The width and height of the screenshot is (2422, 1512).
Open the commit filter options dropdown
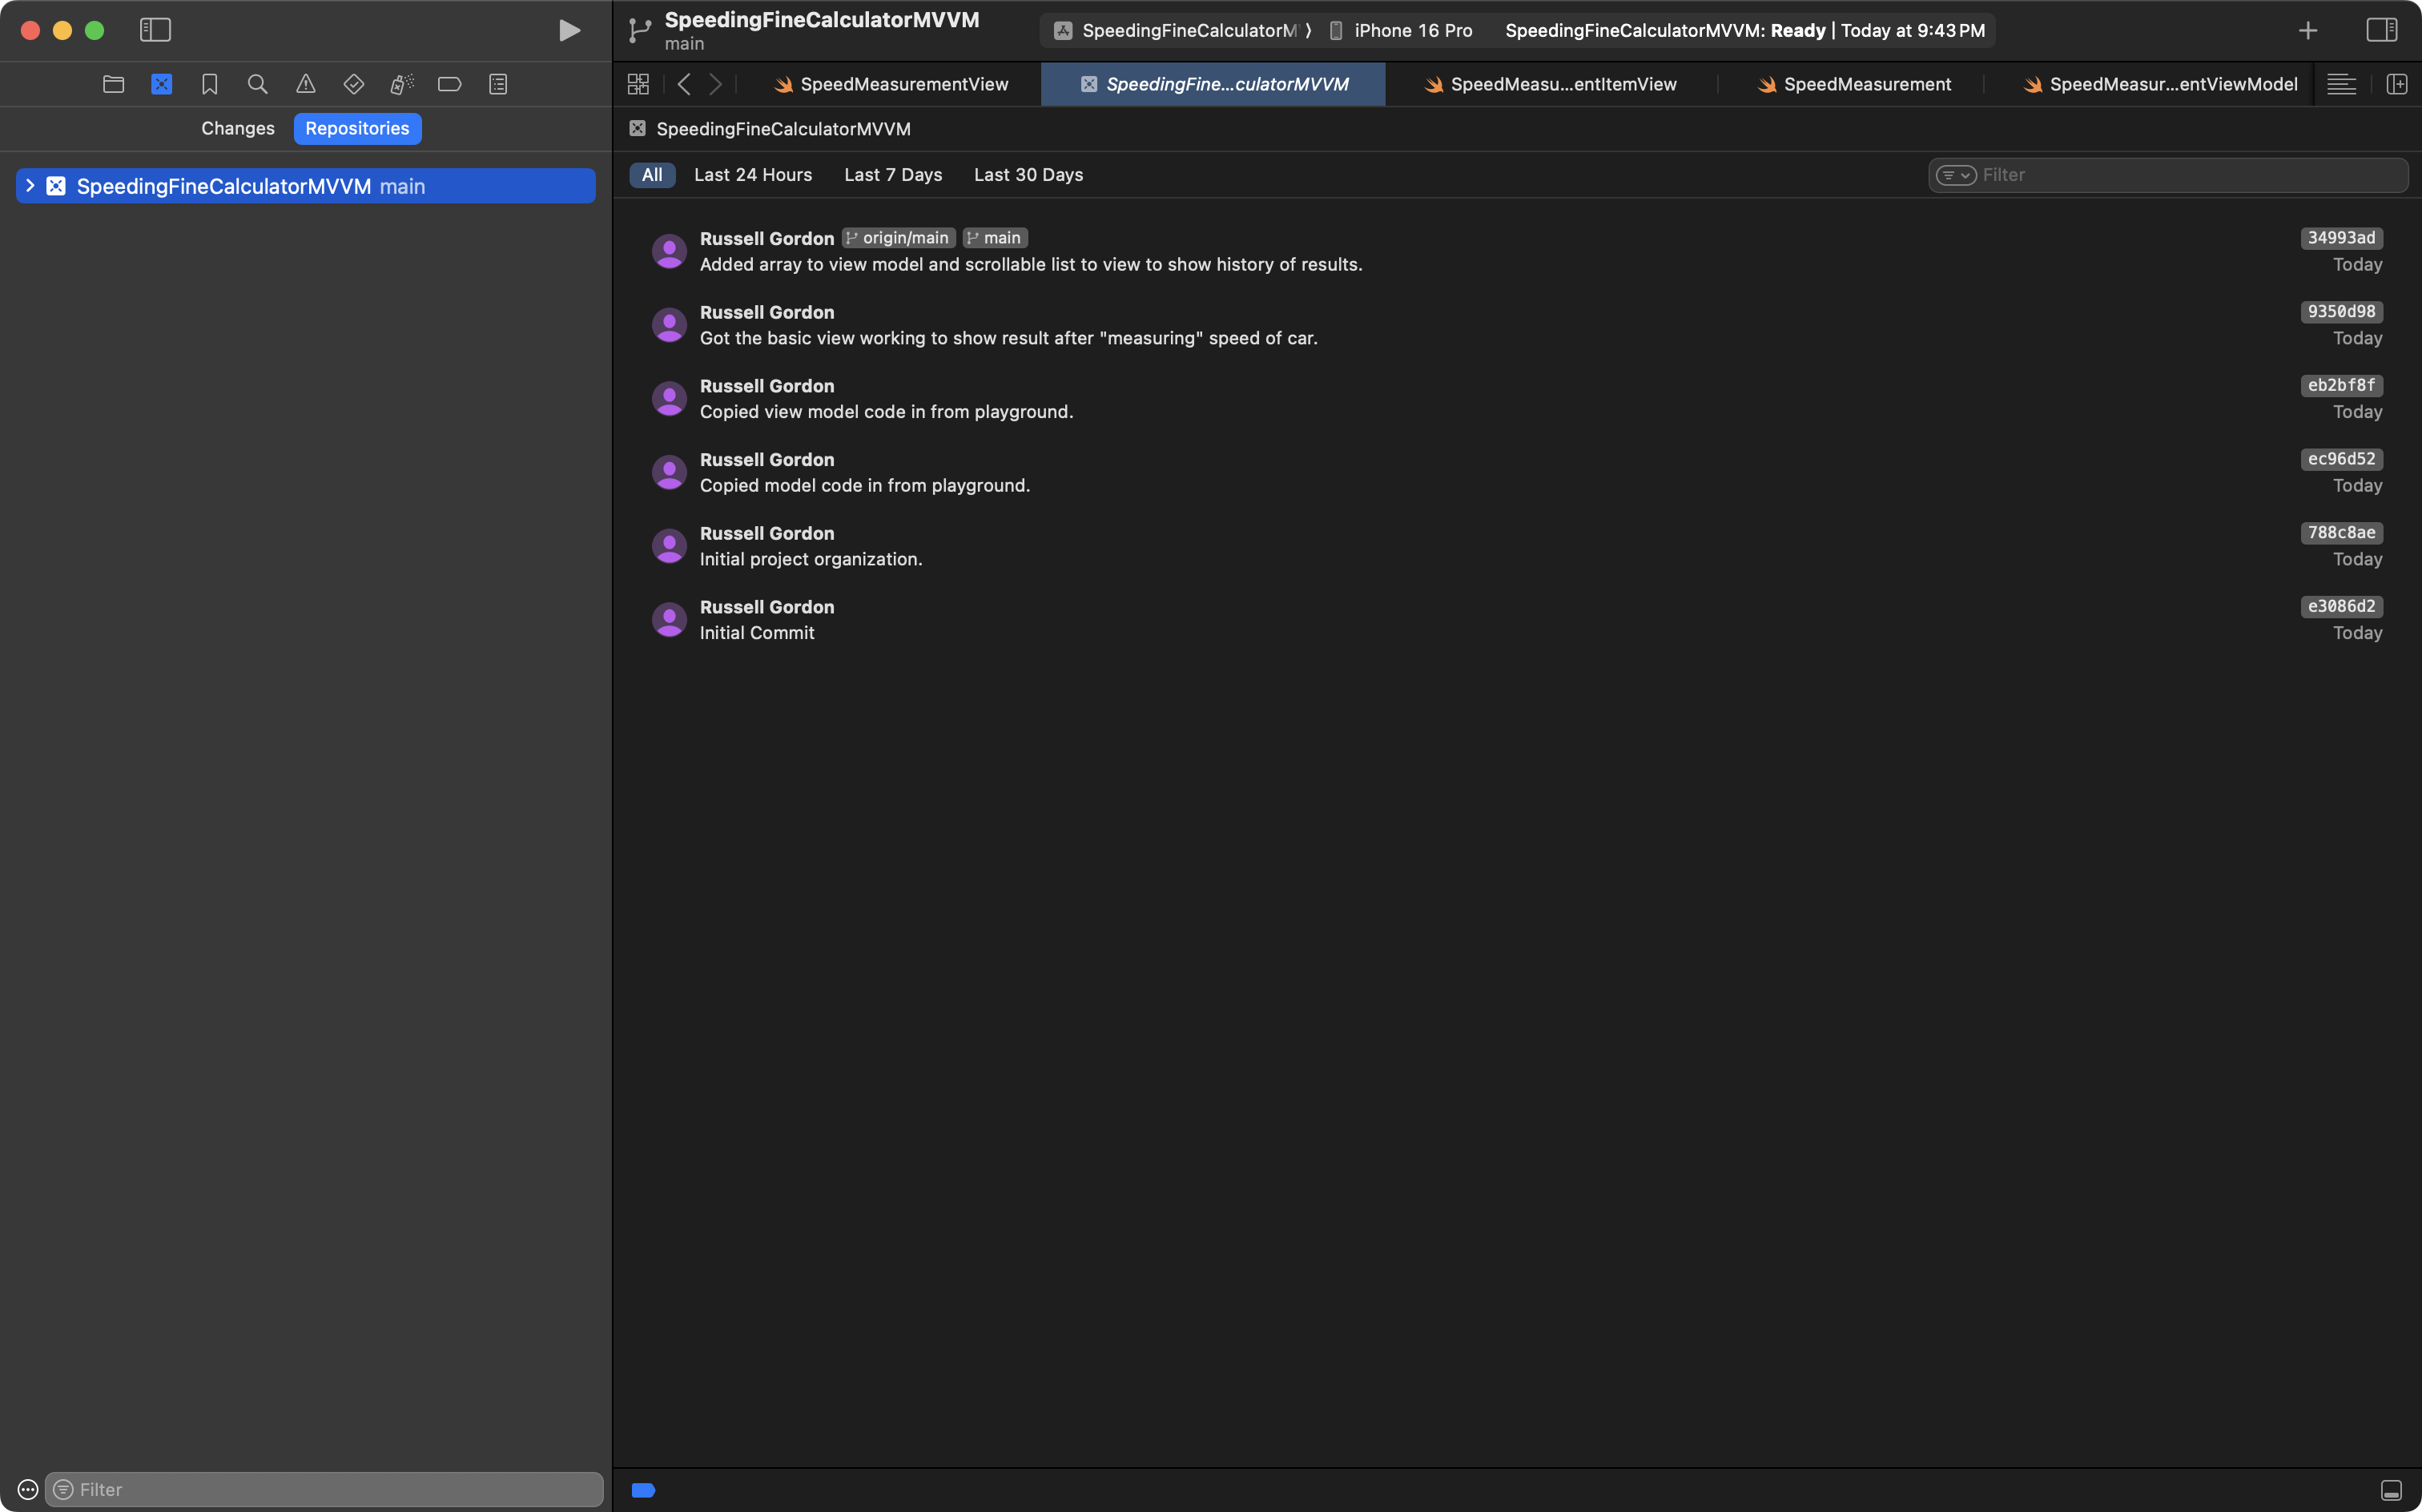click(x=1955, y=175)
